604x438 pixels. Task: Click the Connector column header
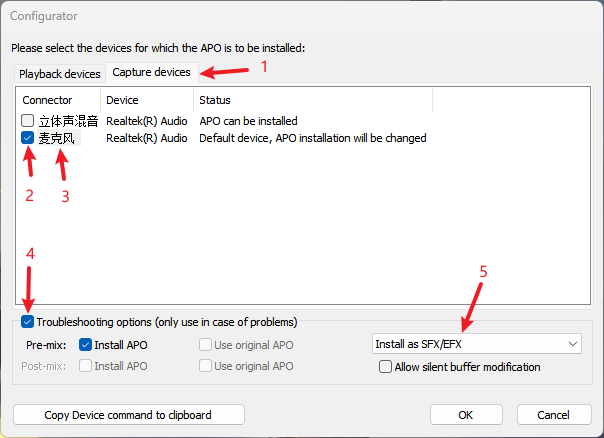click(x=48, y=100)
